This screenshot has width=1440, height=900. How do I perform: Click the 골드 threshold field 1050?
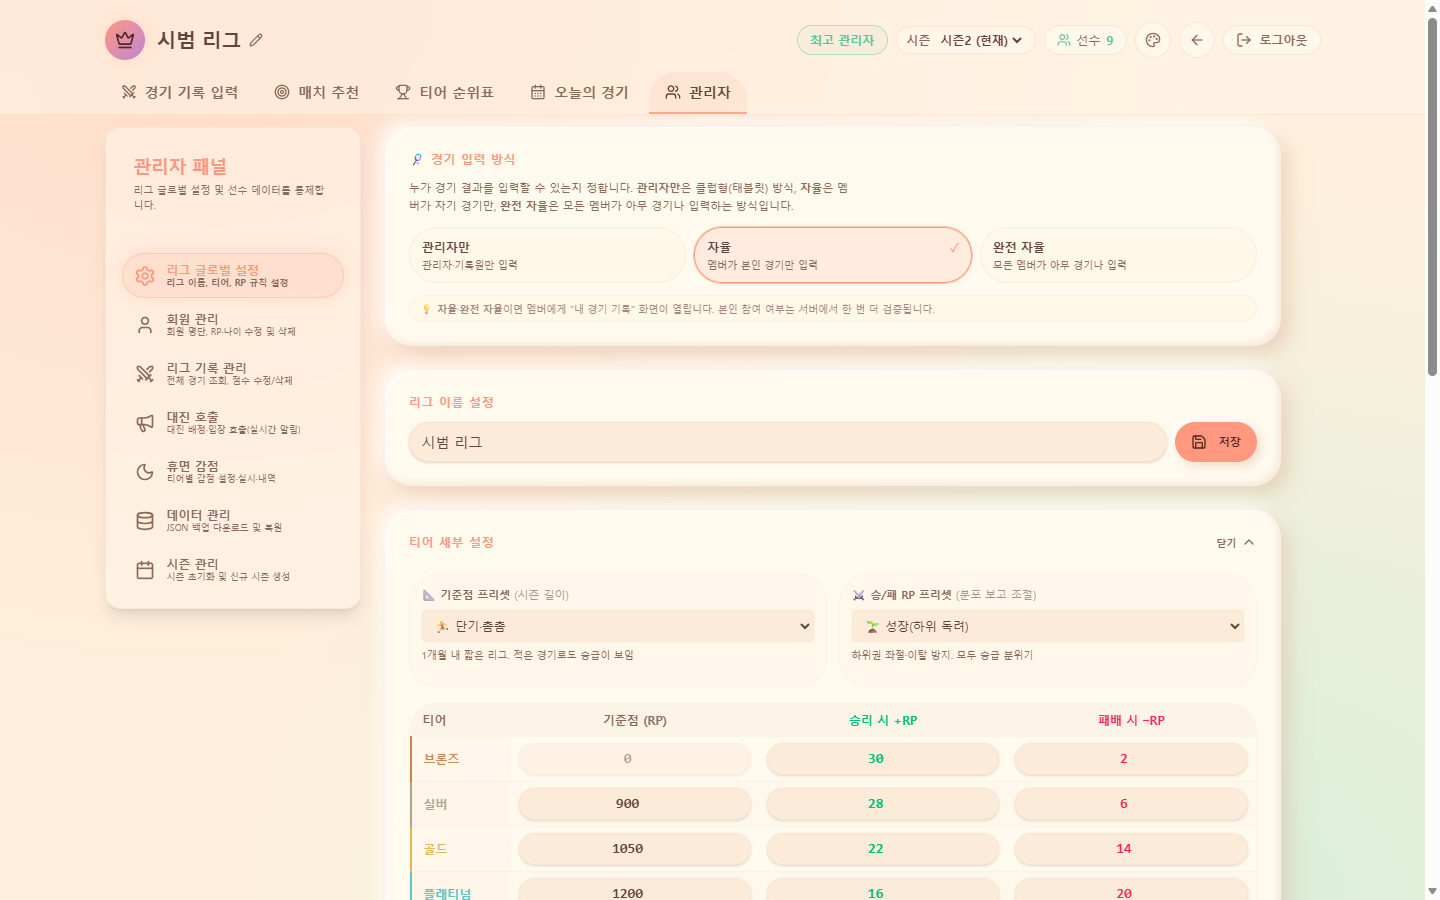pos(635,849)
